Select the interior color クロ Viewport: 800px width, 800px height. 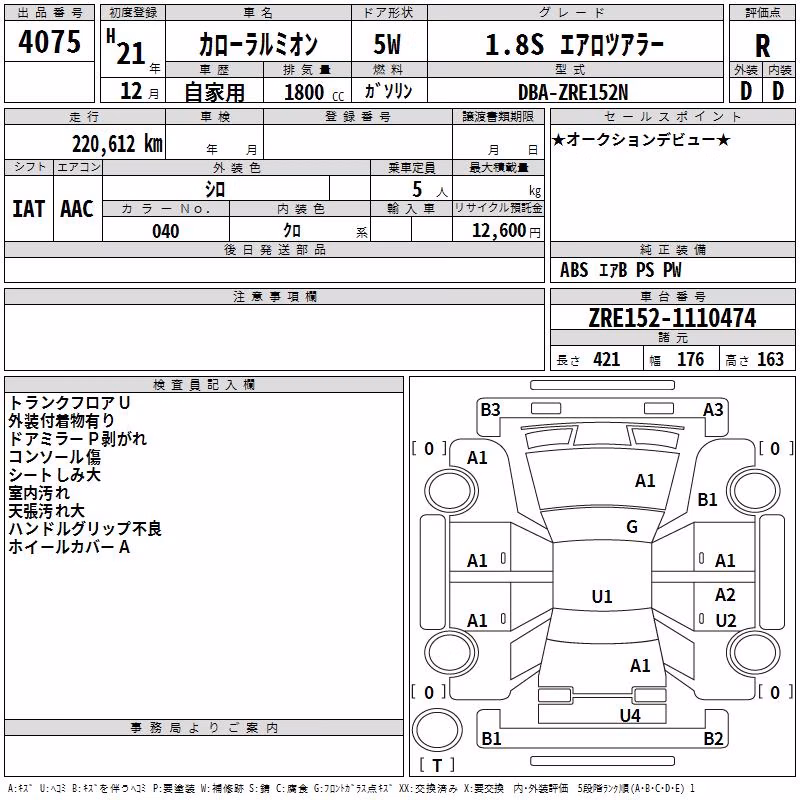[292, 231]
